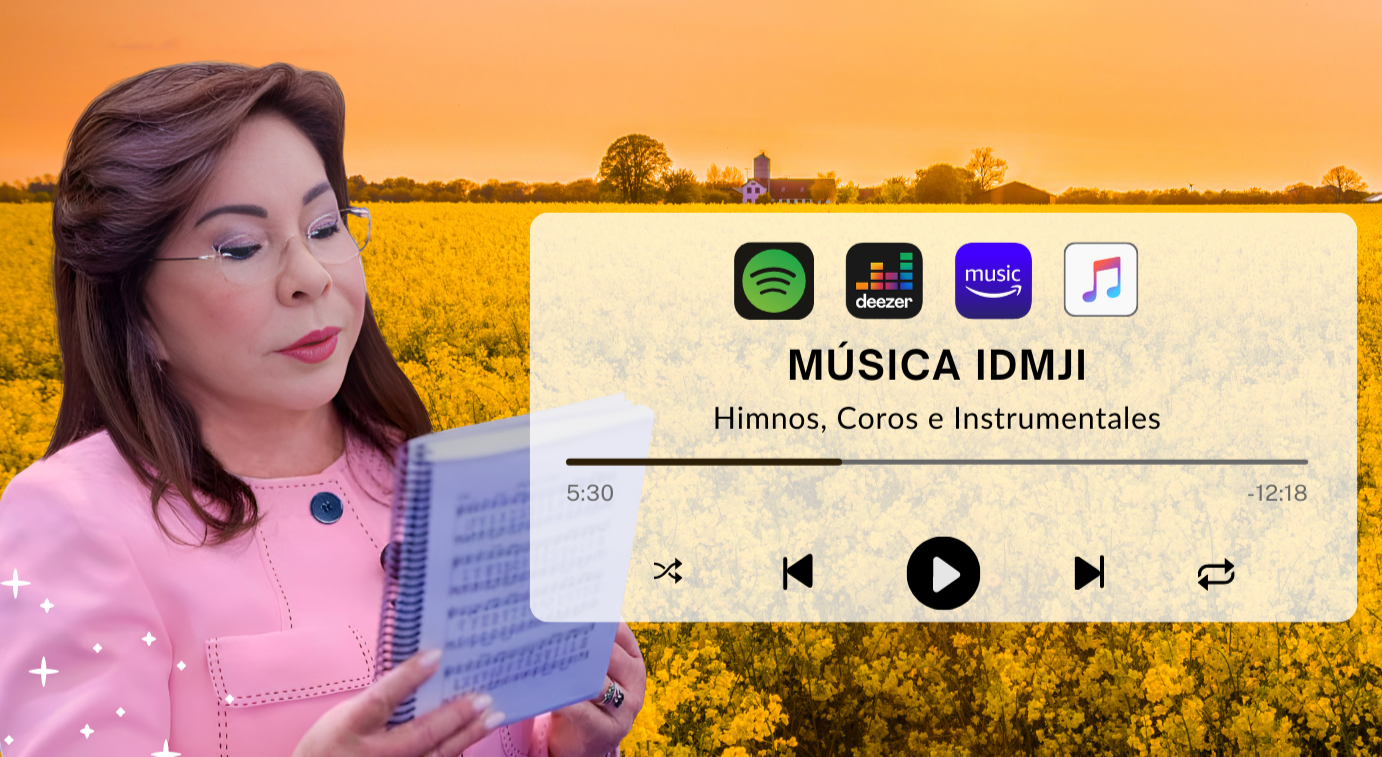
Task: Click the Deezer logo's colored bars
Action: [x=886, y=272]
